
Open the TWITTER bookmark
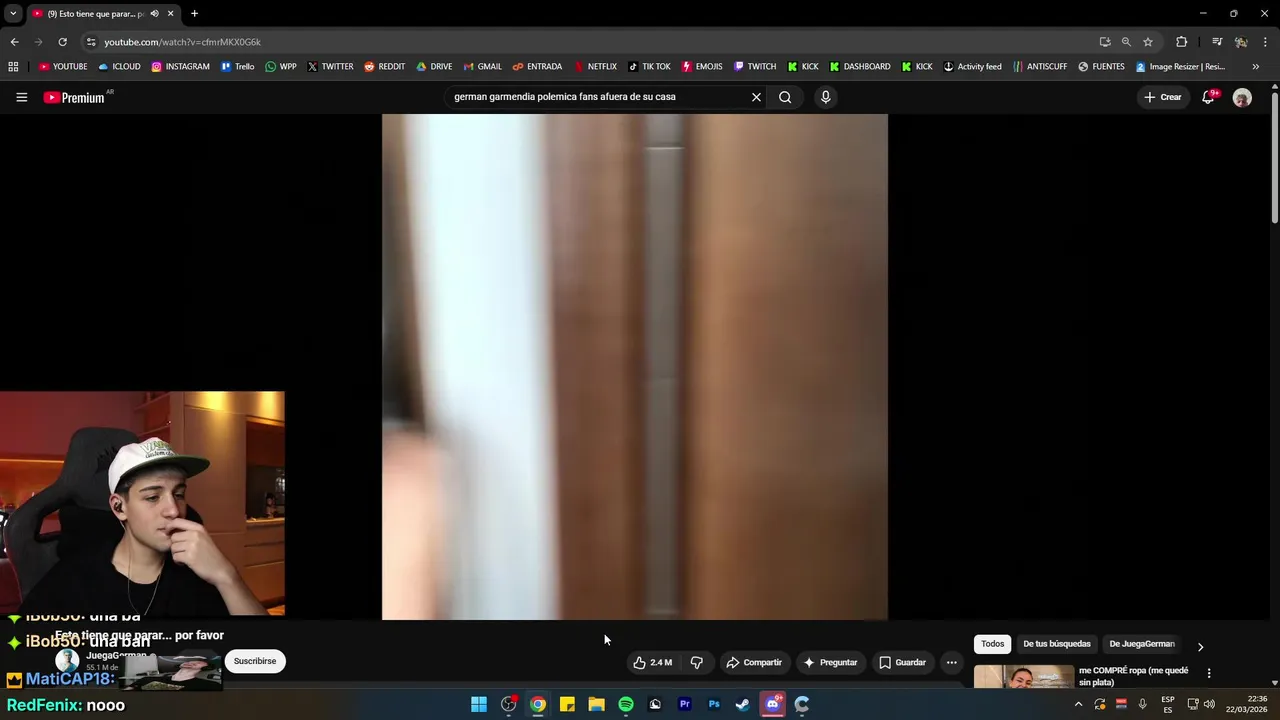coord(330,67)
